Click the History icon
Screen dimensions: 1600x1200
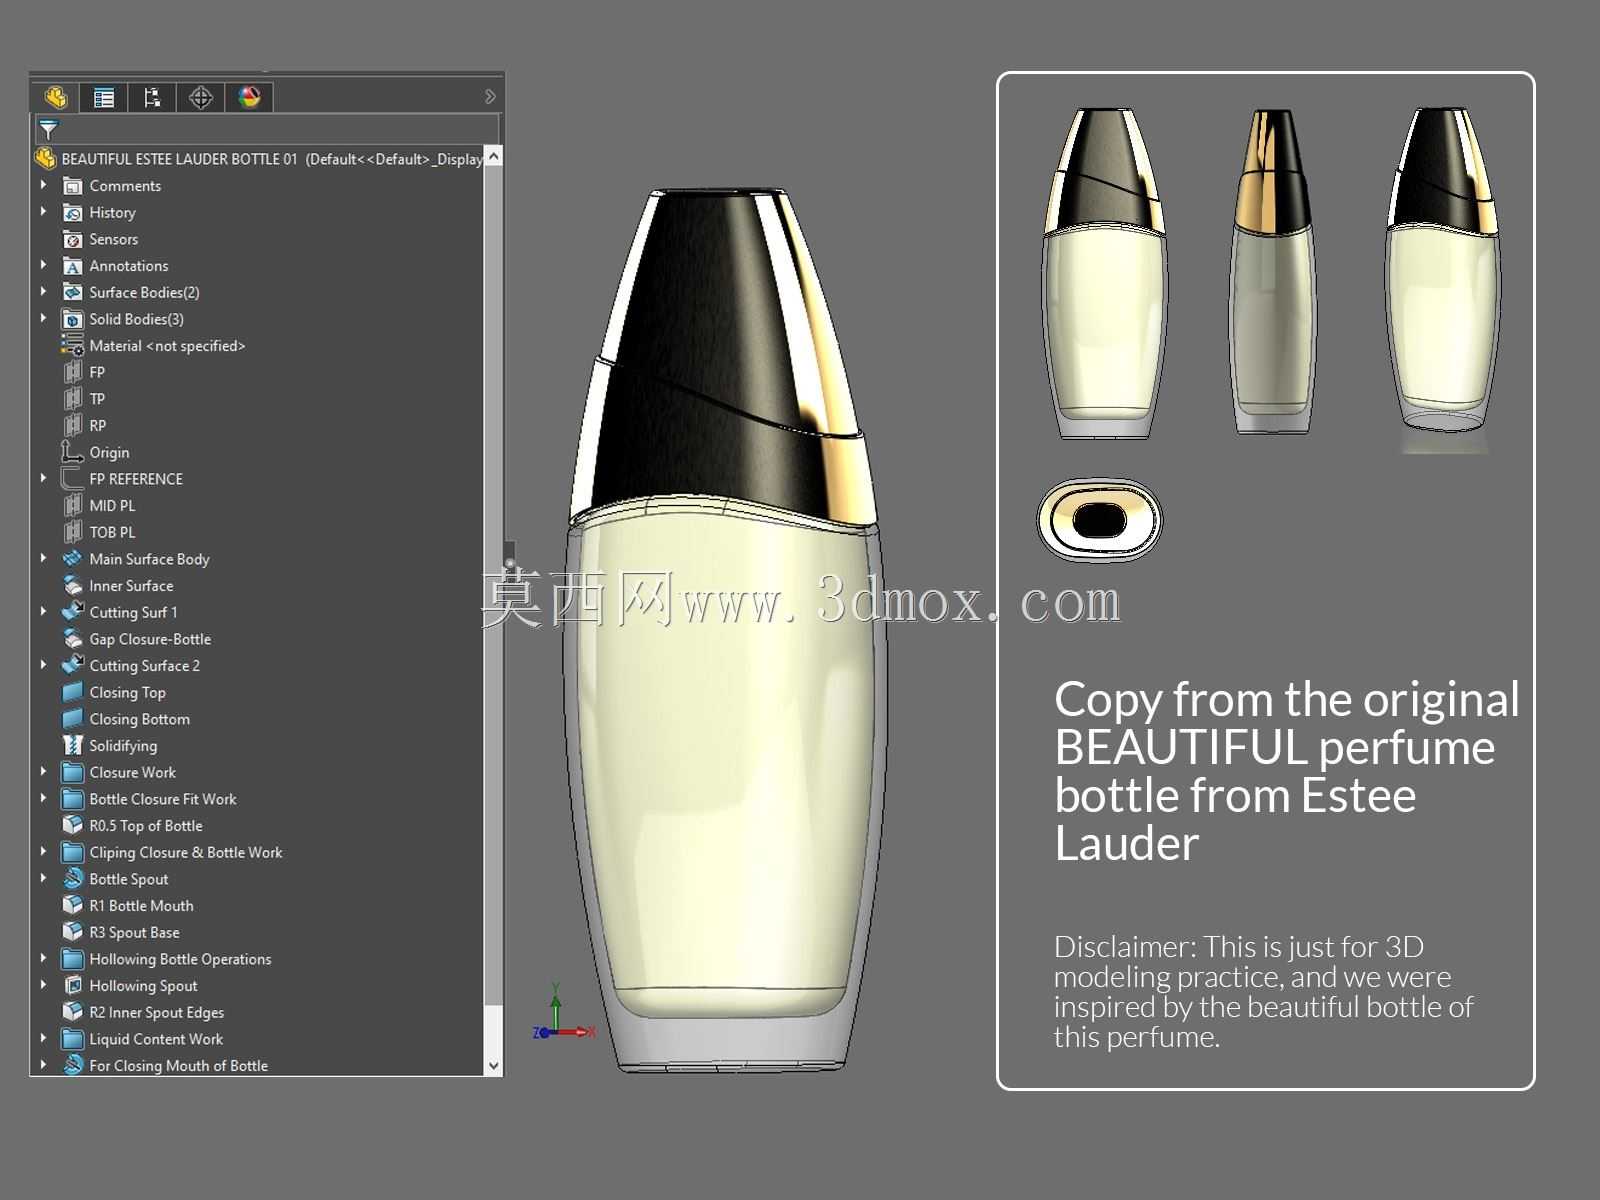(x=72, y=212)
